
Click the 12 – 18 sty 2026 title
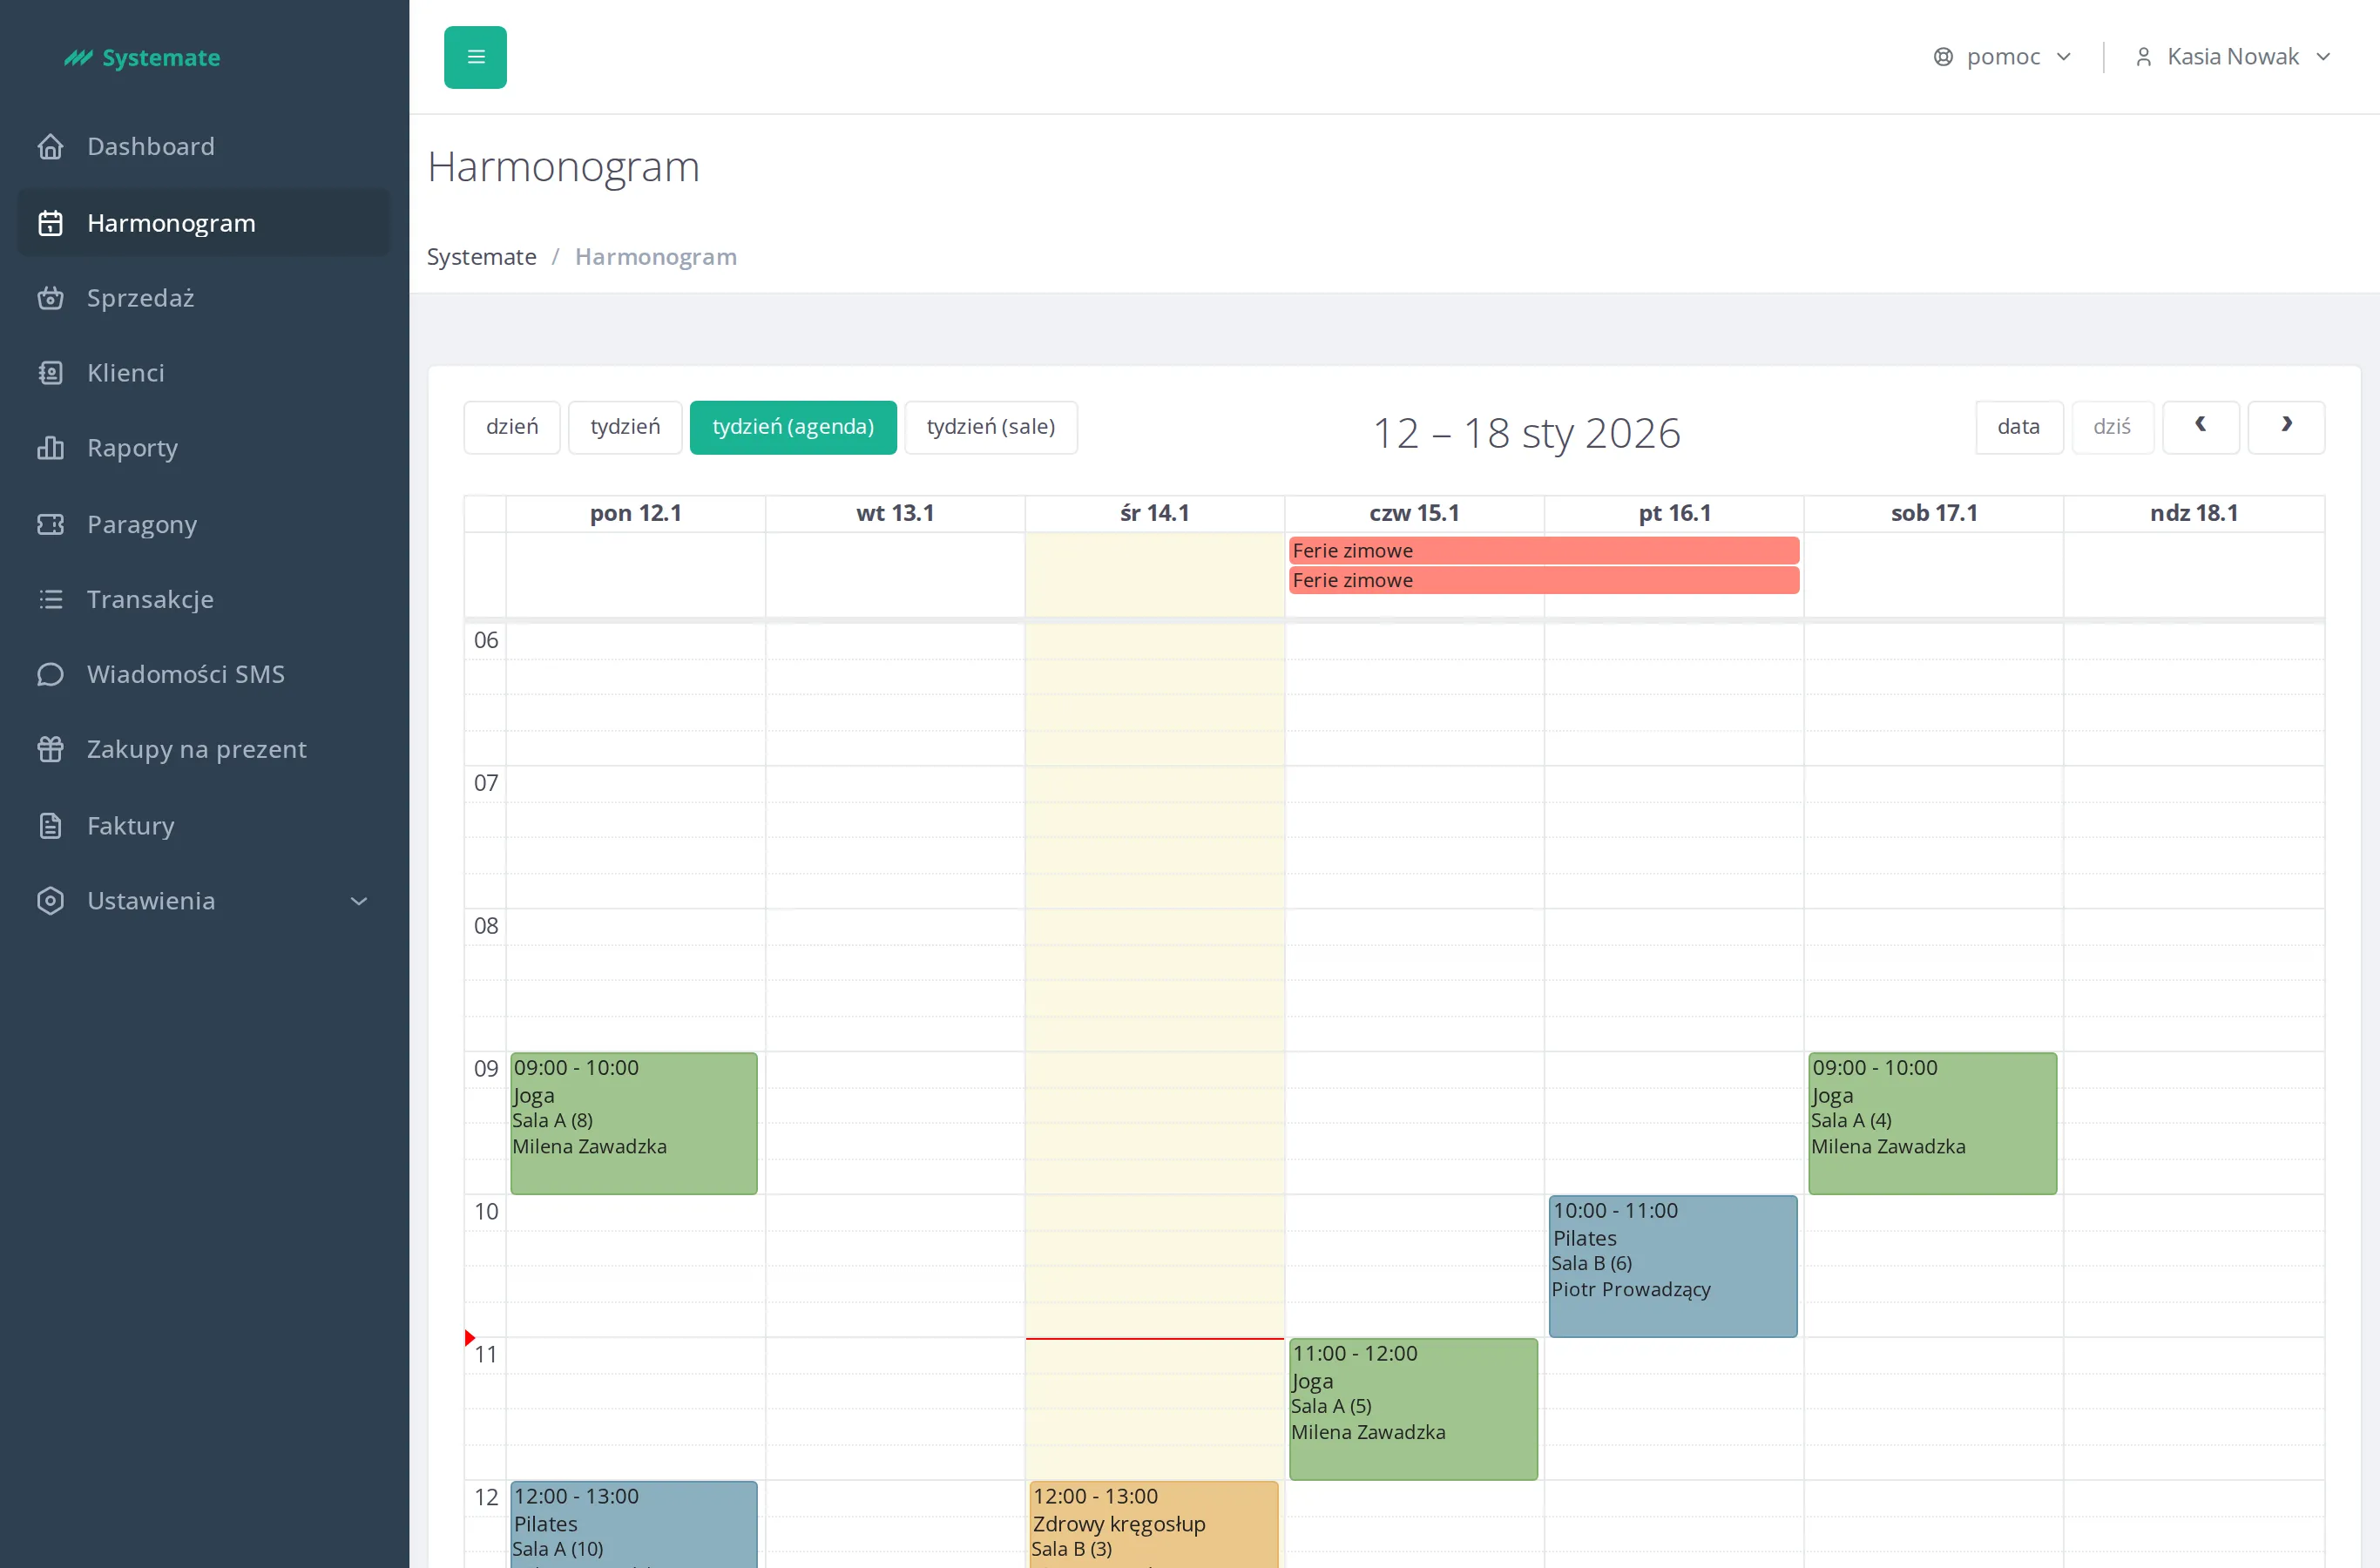point(1527,433)
